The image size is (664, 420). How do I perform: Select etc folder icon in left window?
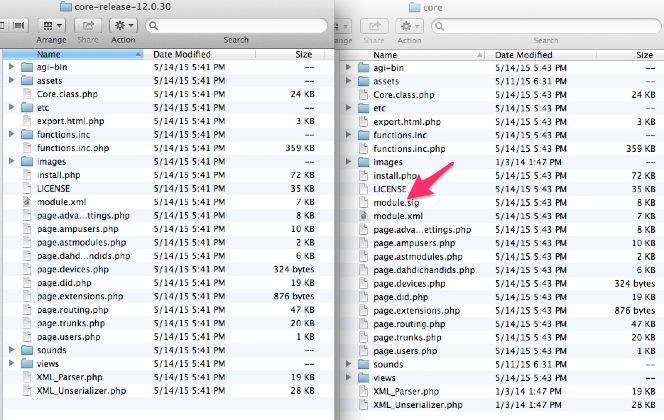pyautogui.click(x=27, y=108)
